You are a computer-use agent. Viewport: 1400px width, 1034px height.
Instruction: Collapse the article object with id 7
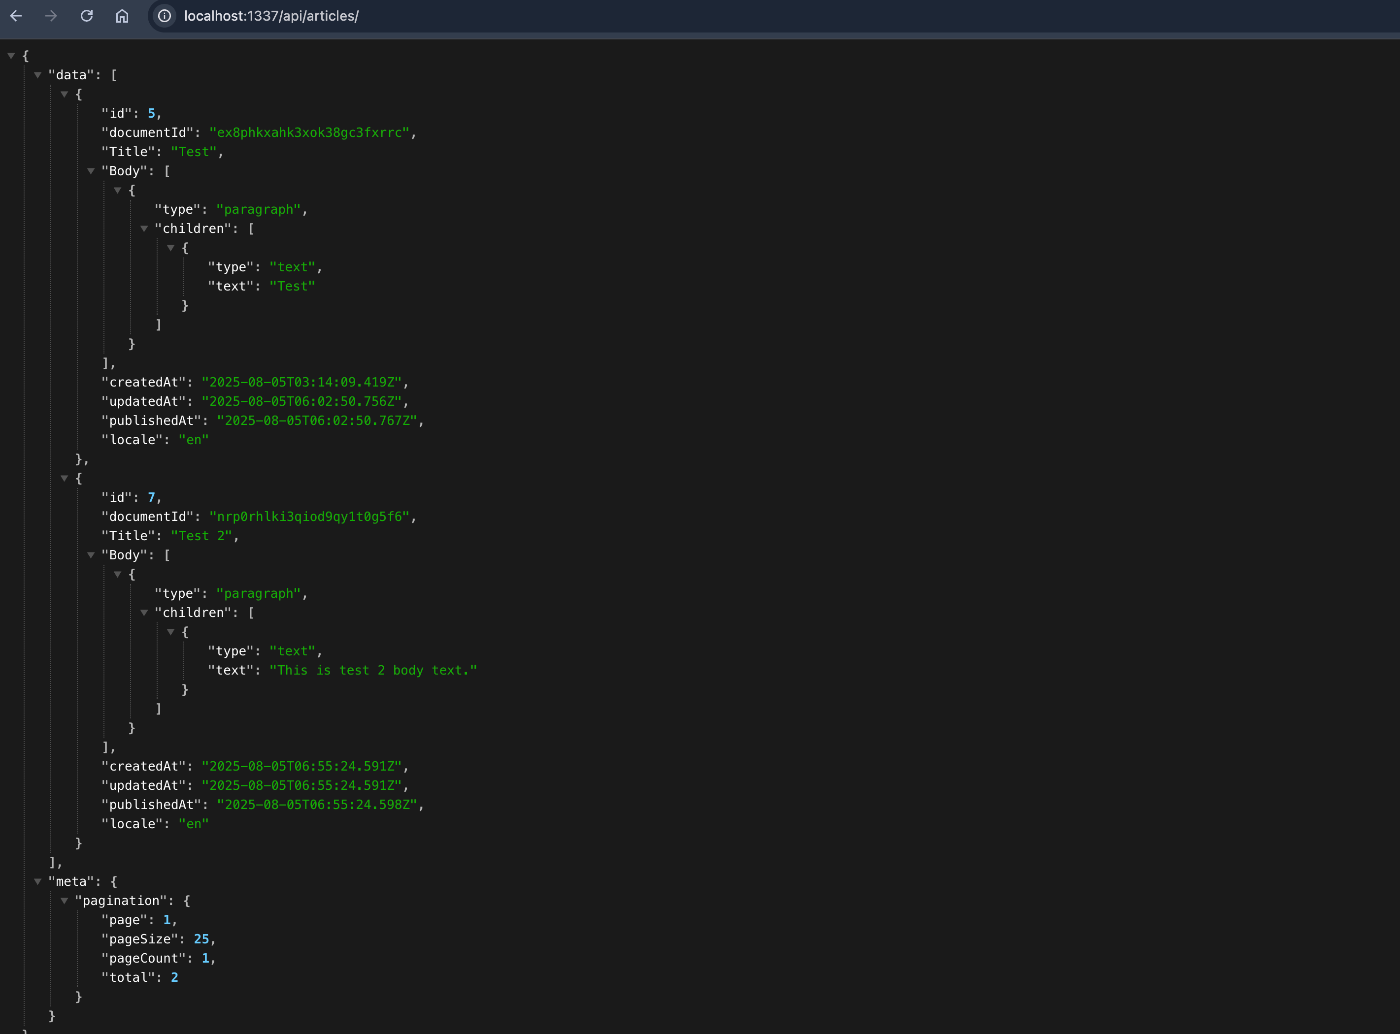pos(64,478)
